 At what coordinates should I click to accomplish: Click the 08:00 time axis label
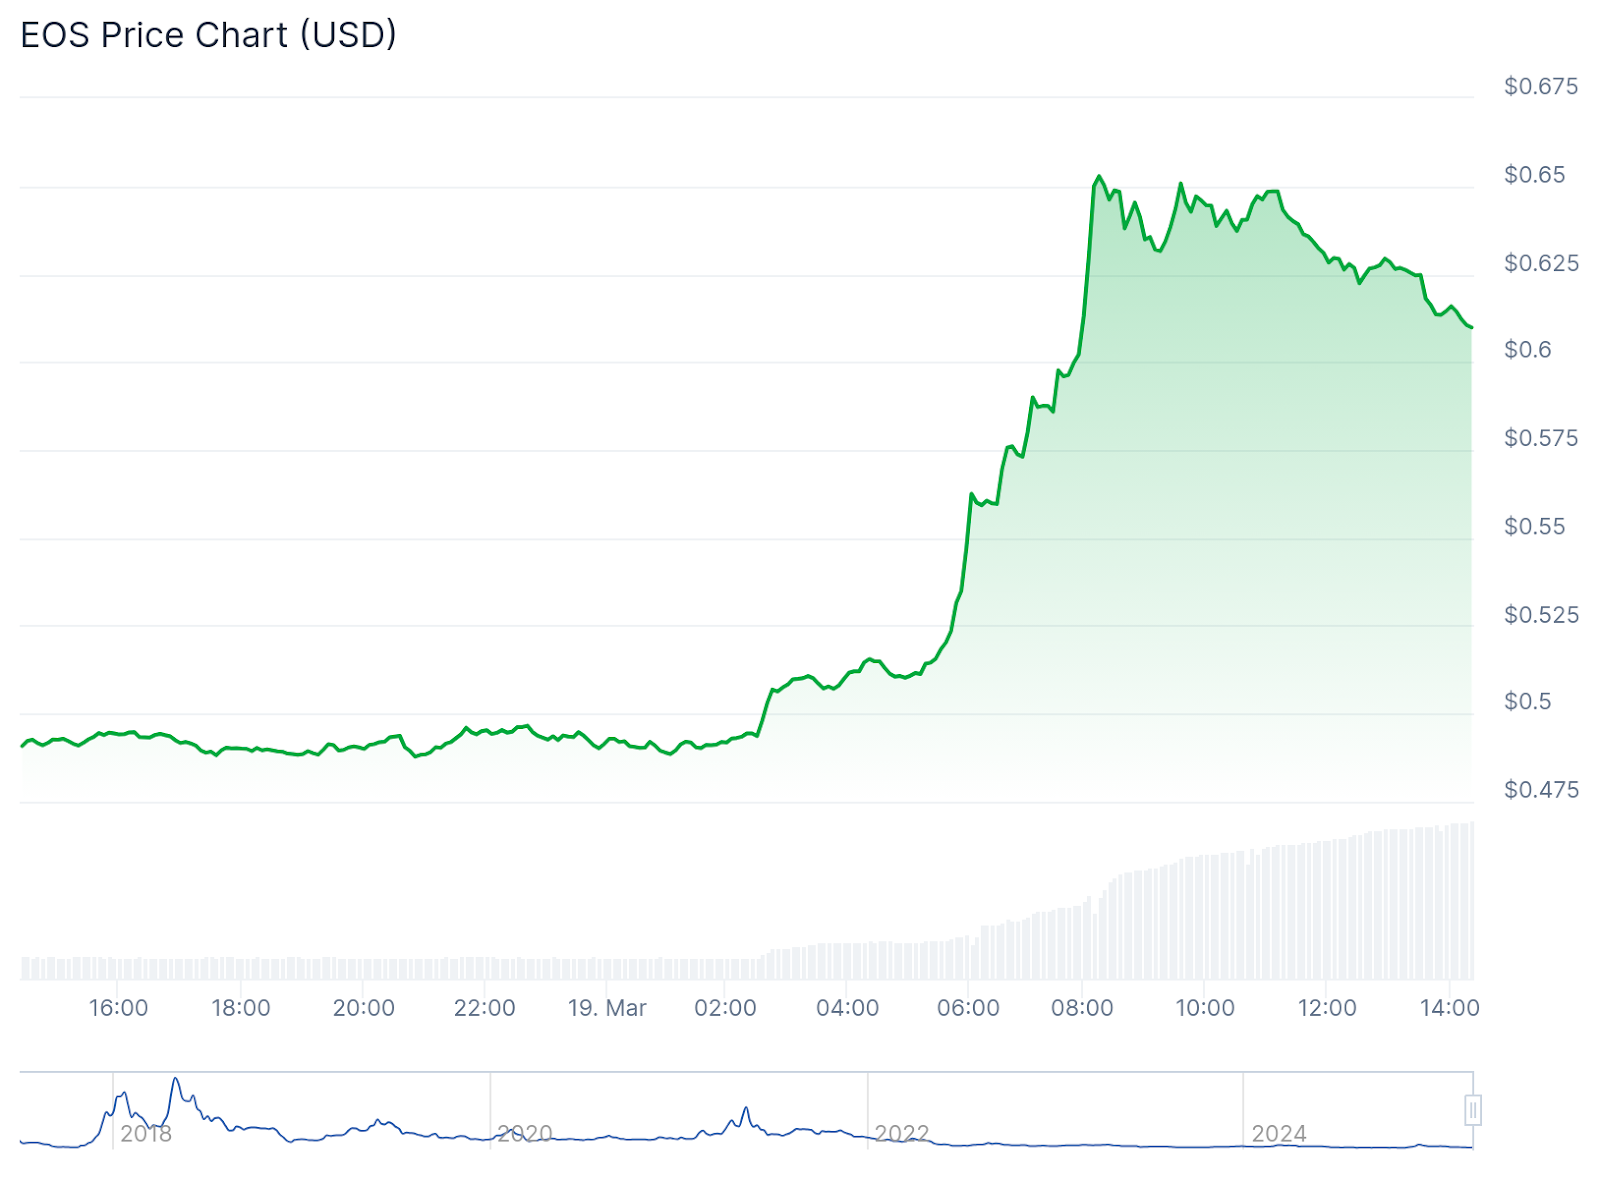(1082, 1008)
